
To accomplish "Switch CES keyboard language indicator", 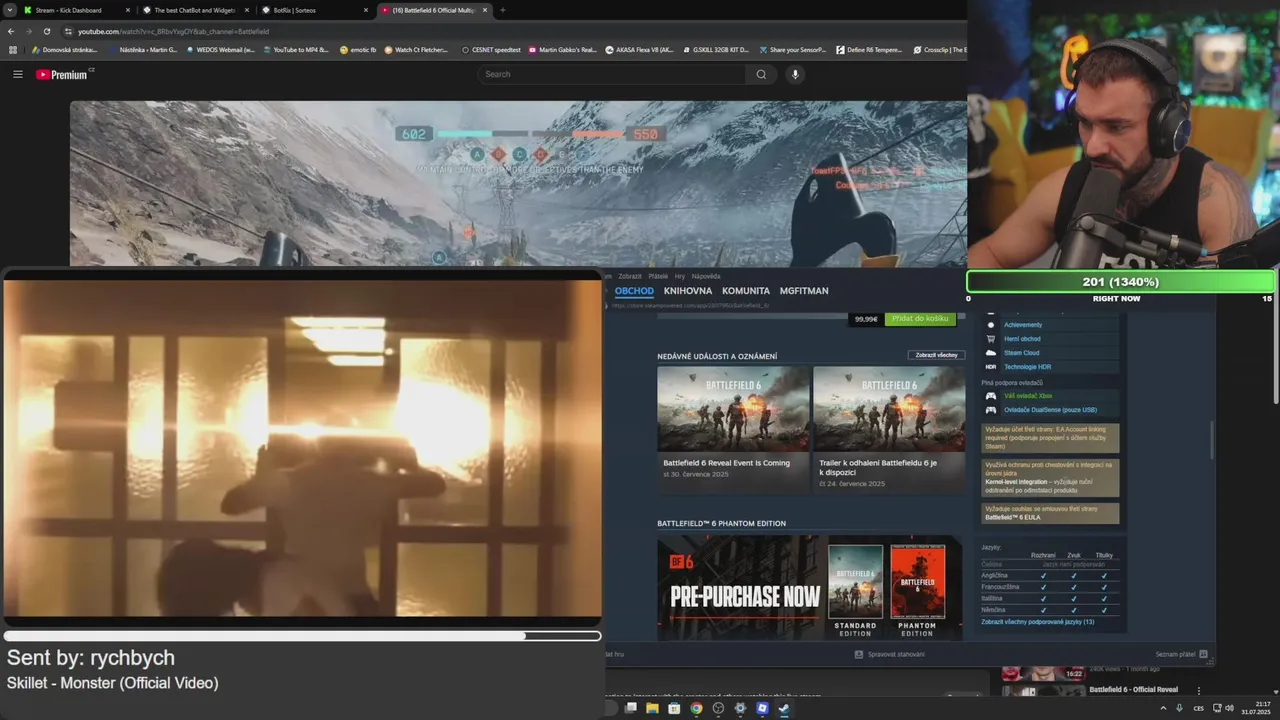I will 1198,708.
